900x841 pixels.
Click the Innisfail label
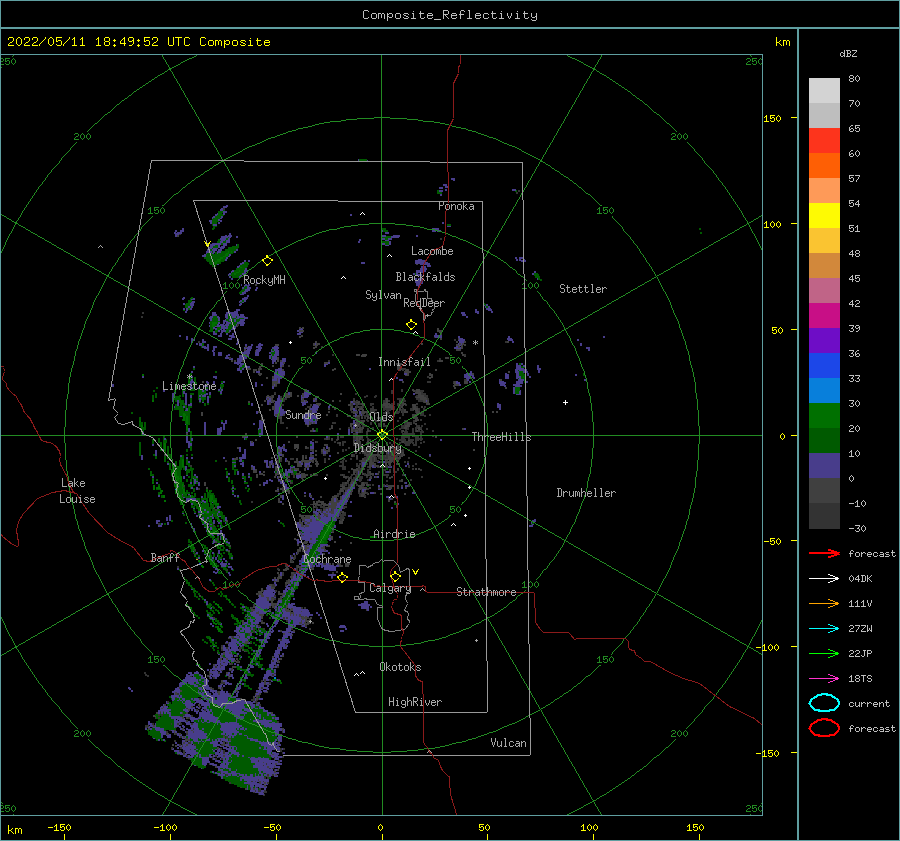tap(404, 362)
